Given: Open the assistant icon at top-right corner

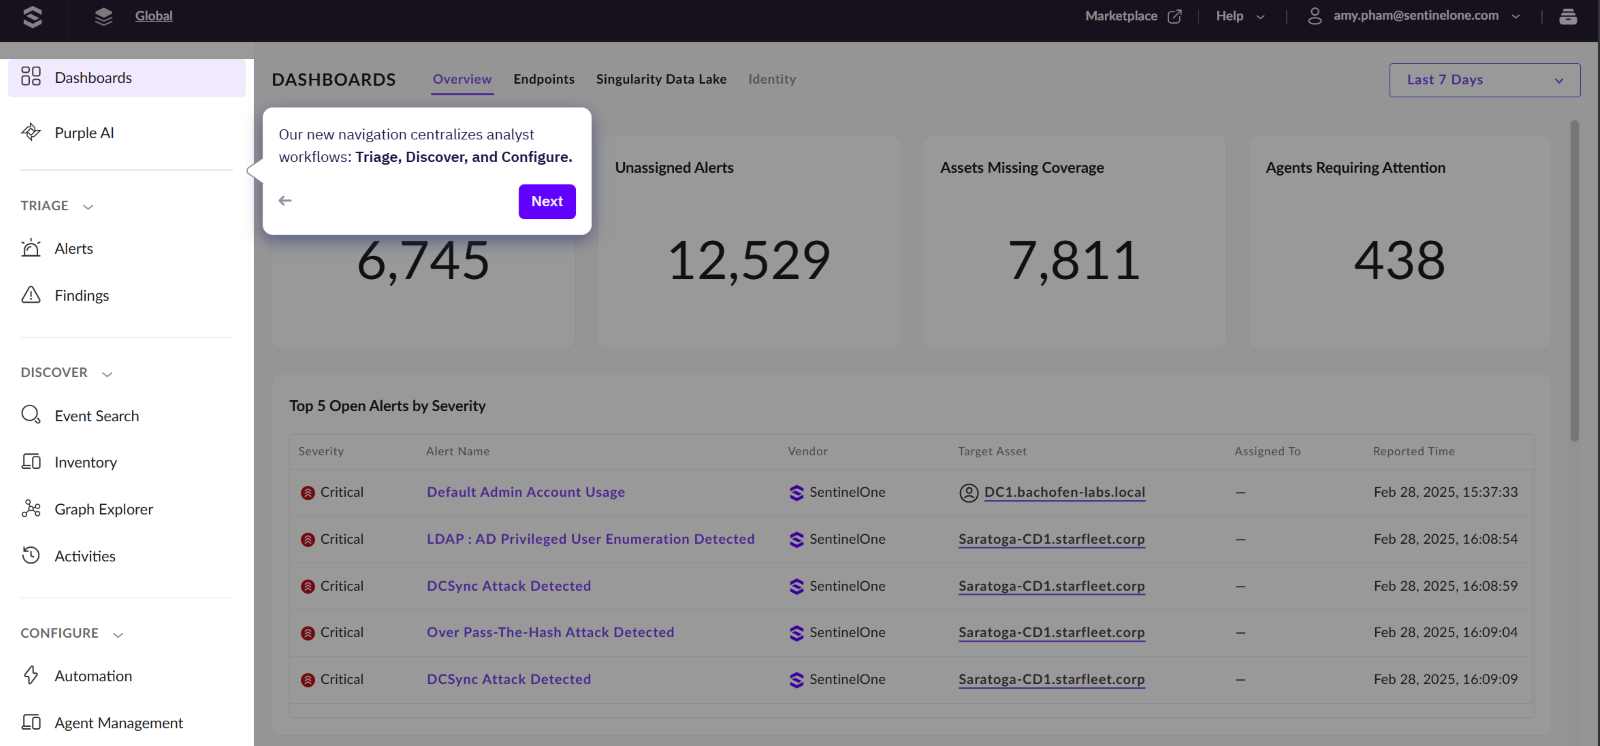Looking at the screenshot, I should (1568, 16).
